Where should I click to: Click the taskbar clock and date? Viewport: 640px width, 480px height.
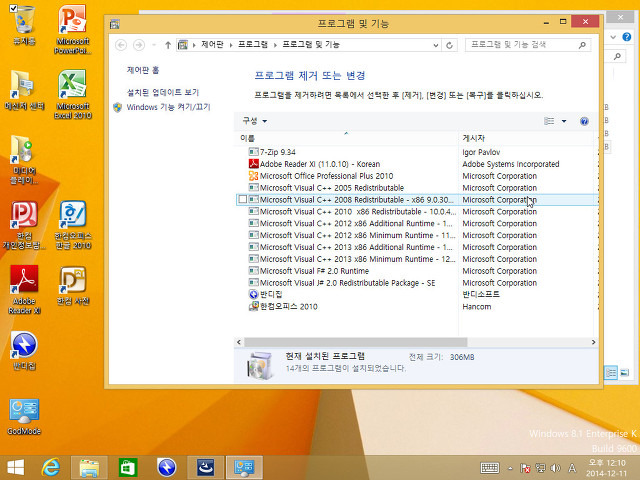pyautogui.click(x=607, y=468)
